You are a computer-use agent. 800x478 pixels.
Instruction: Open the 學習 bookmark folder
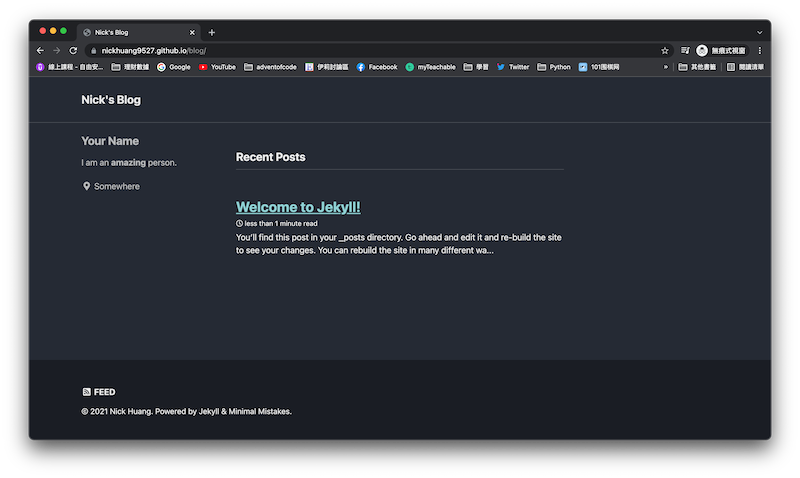pos(476,67)
